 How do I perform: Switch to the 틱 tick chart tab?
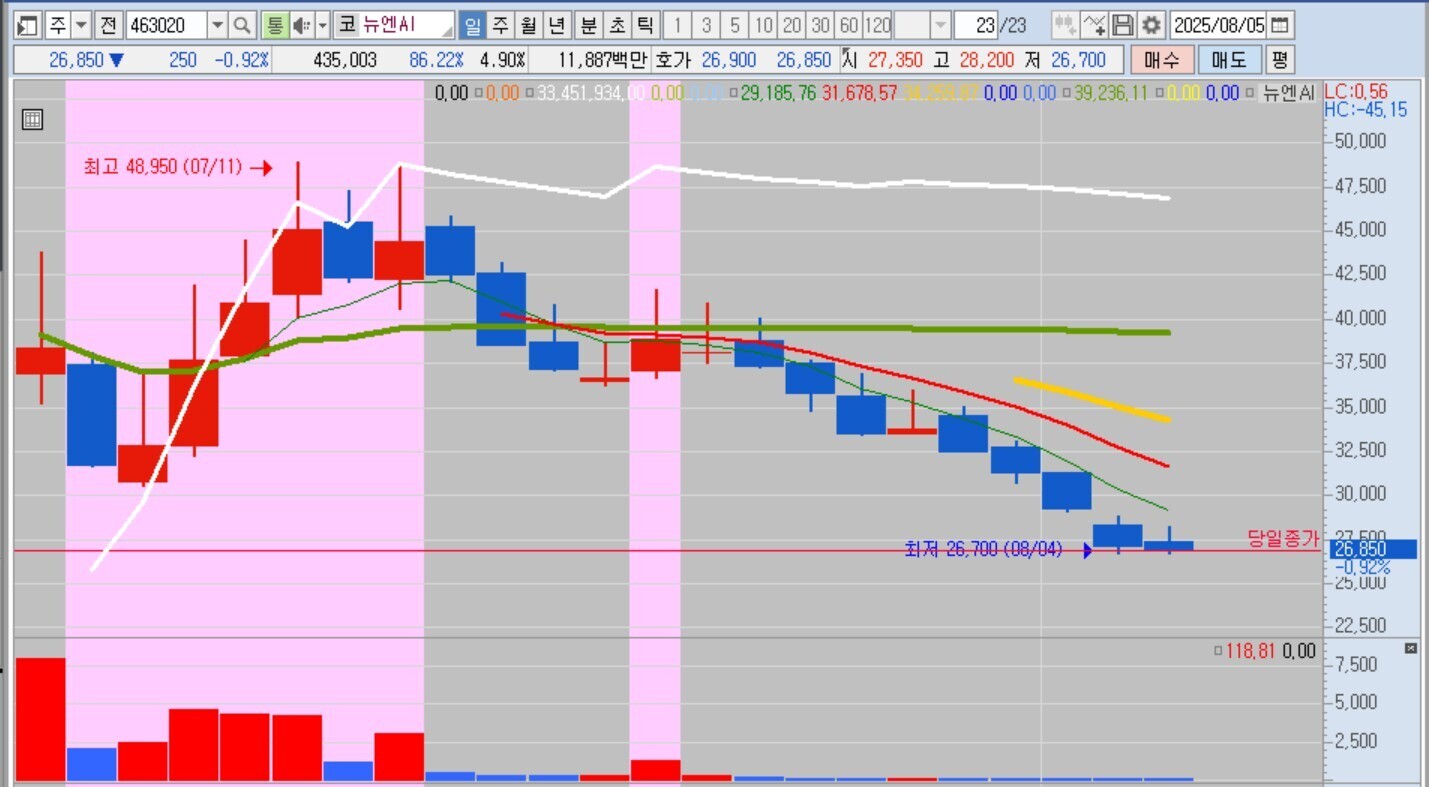click(647, 25)
